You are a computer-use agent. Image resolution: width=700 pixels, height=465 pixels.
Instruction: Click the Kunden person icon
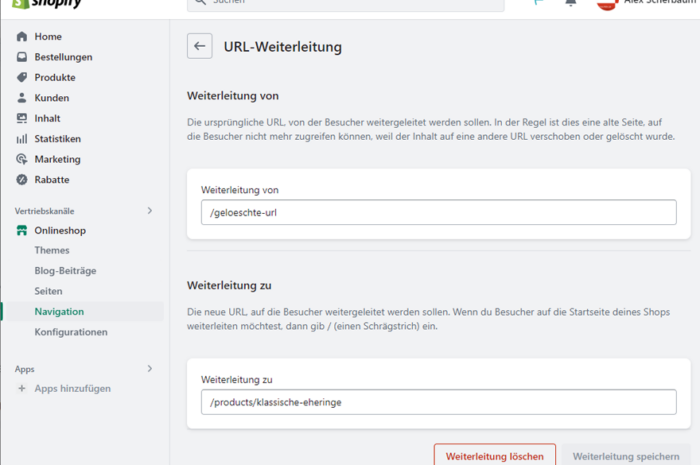[x=22, y=98]
